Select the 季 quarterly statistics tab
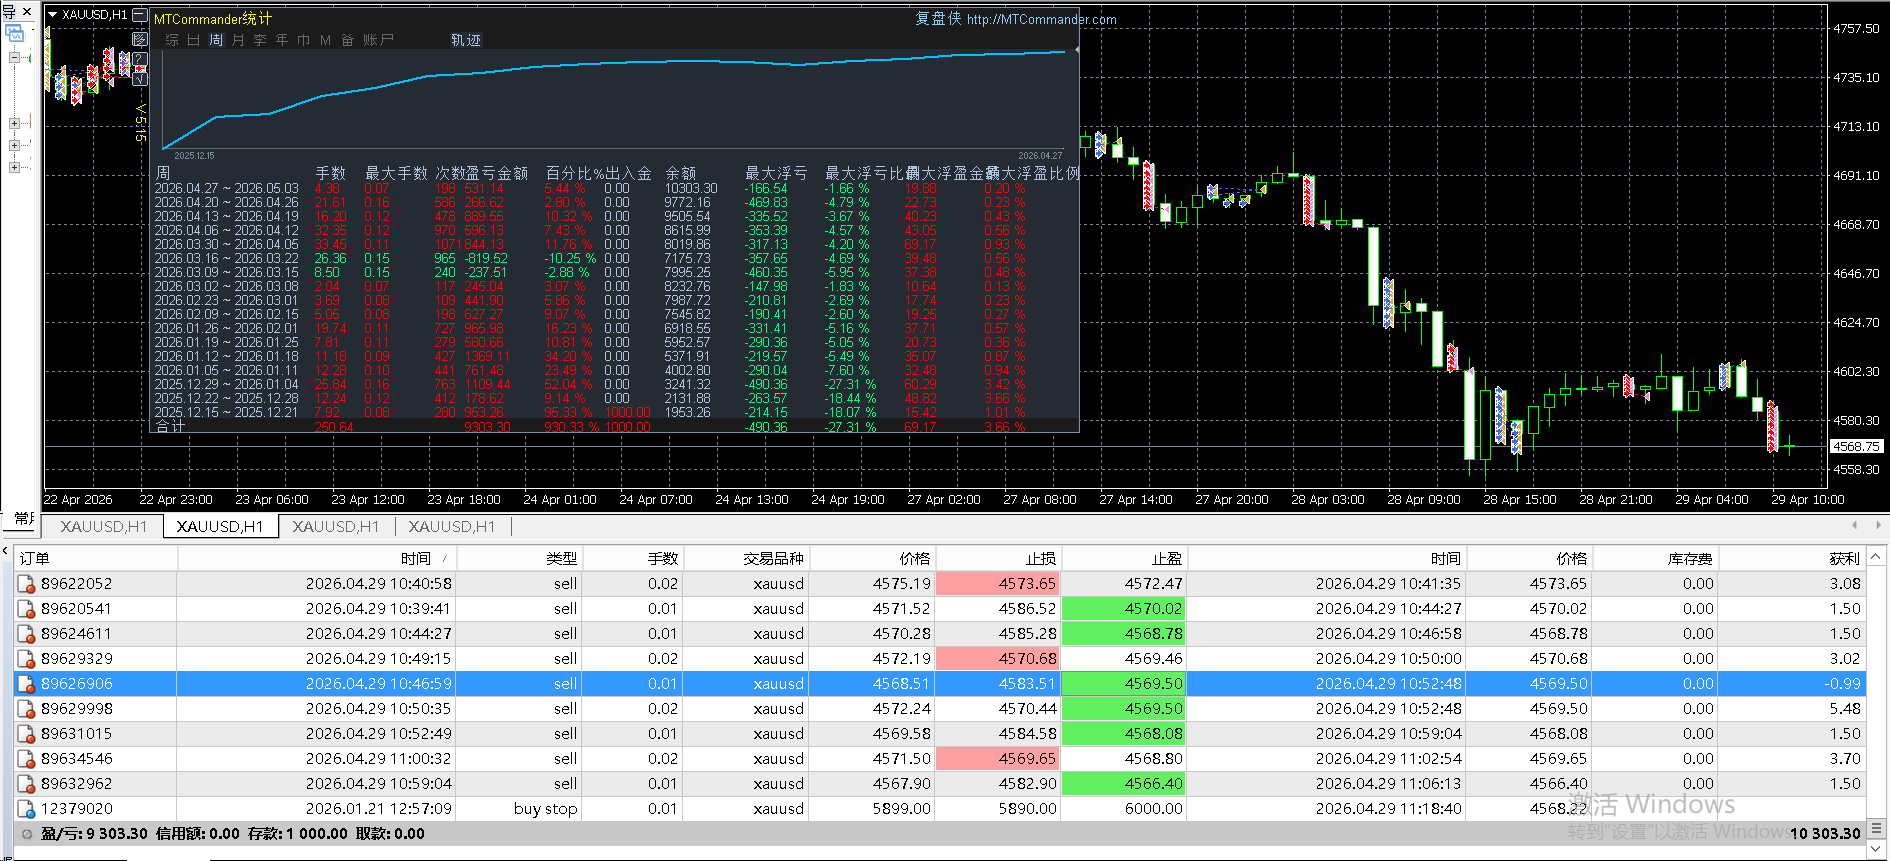 pyautogui.click(x=260, y=40)
